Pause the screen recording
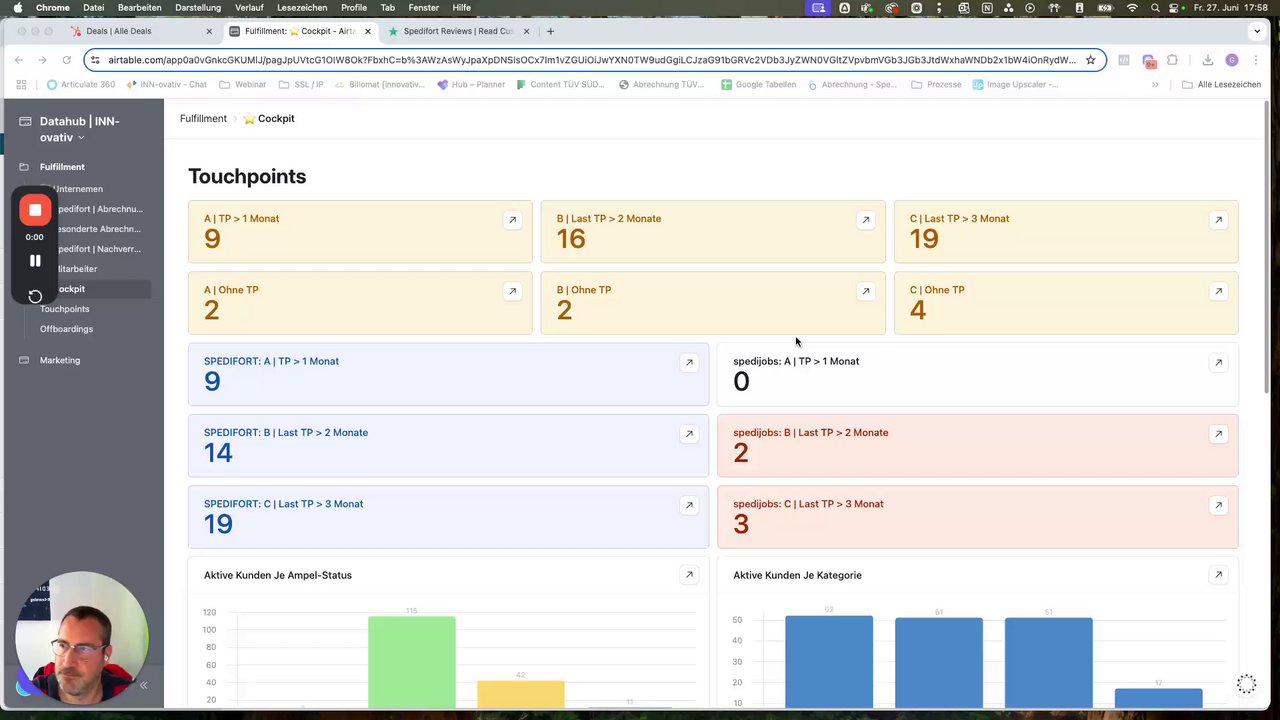The height and width of the screenshot is (720, 1280). 35,261
